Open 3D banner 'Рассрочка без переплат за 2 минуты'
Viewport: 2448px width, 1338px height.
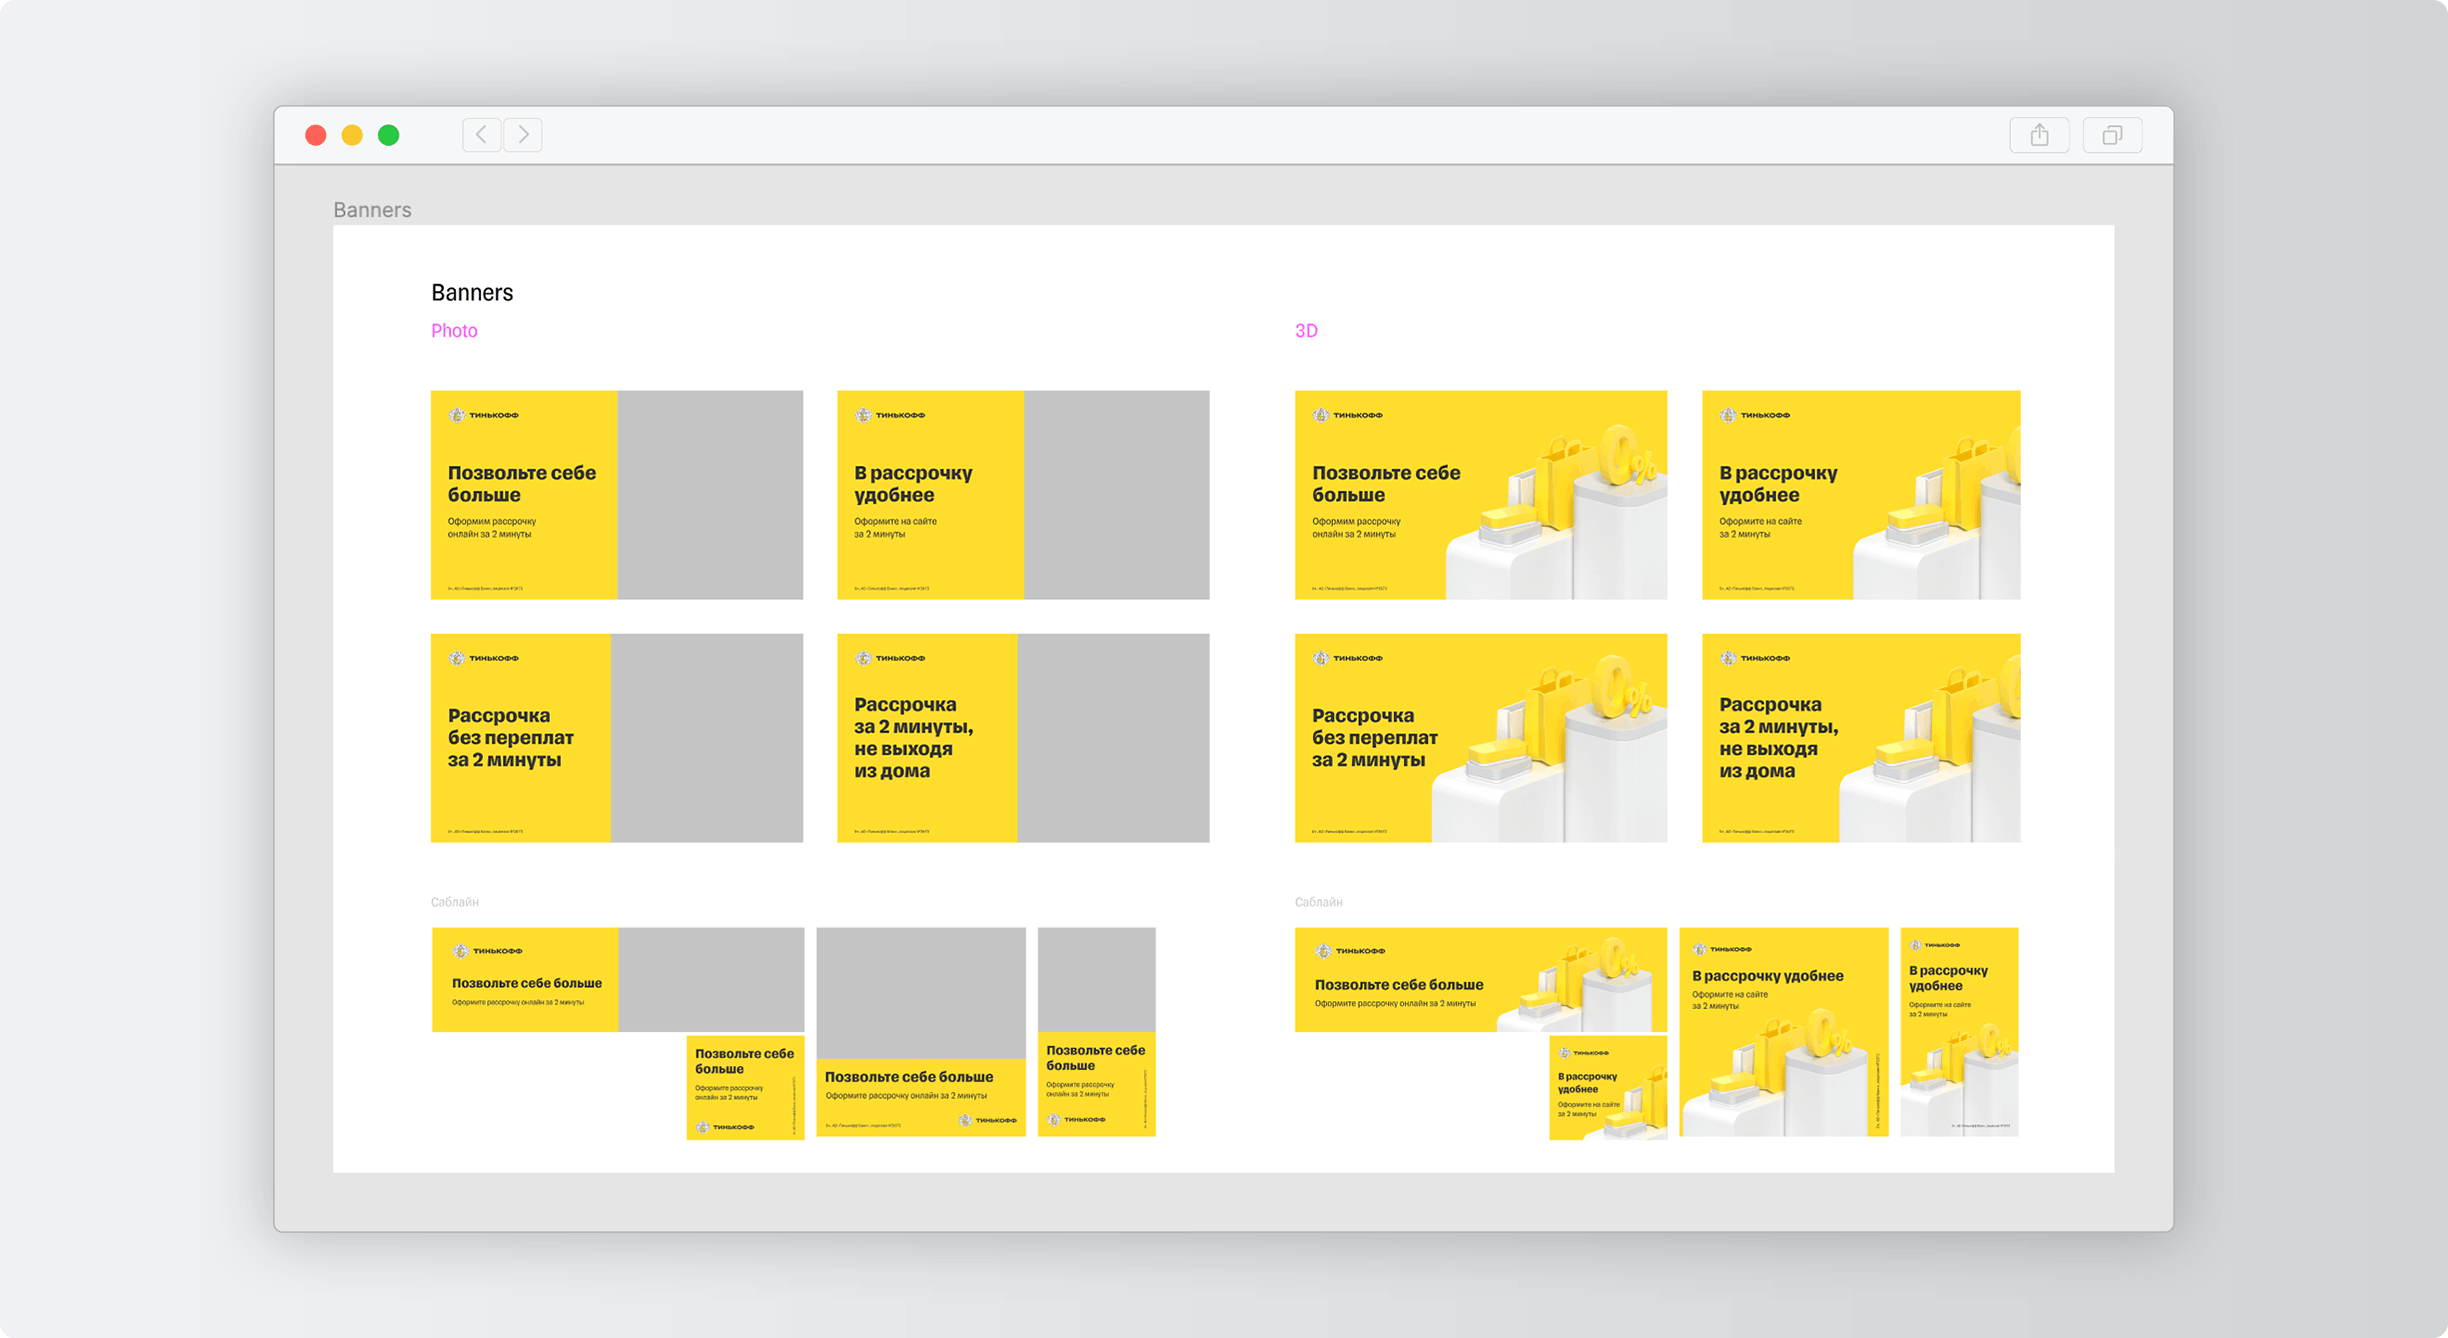[1481, 738]
